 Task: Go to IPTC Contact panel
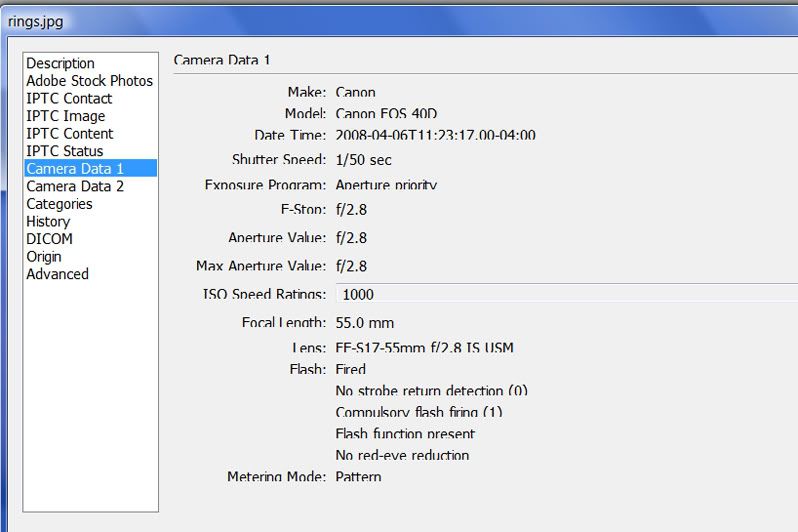point(69,98)
